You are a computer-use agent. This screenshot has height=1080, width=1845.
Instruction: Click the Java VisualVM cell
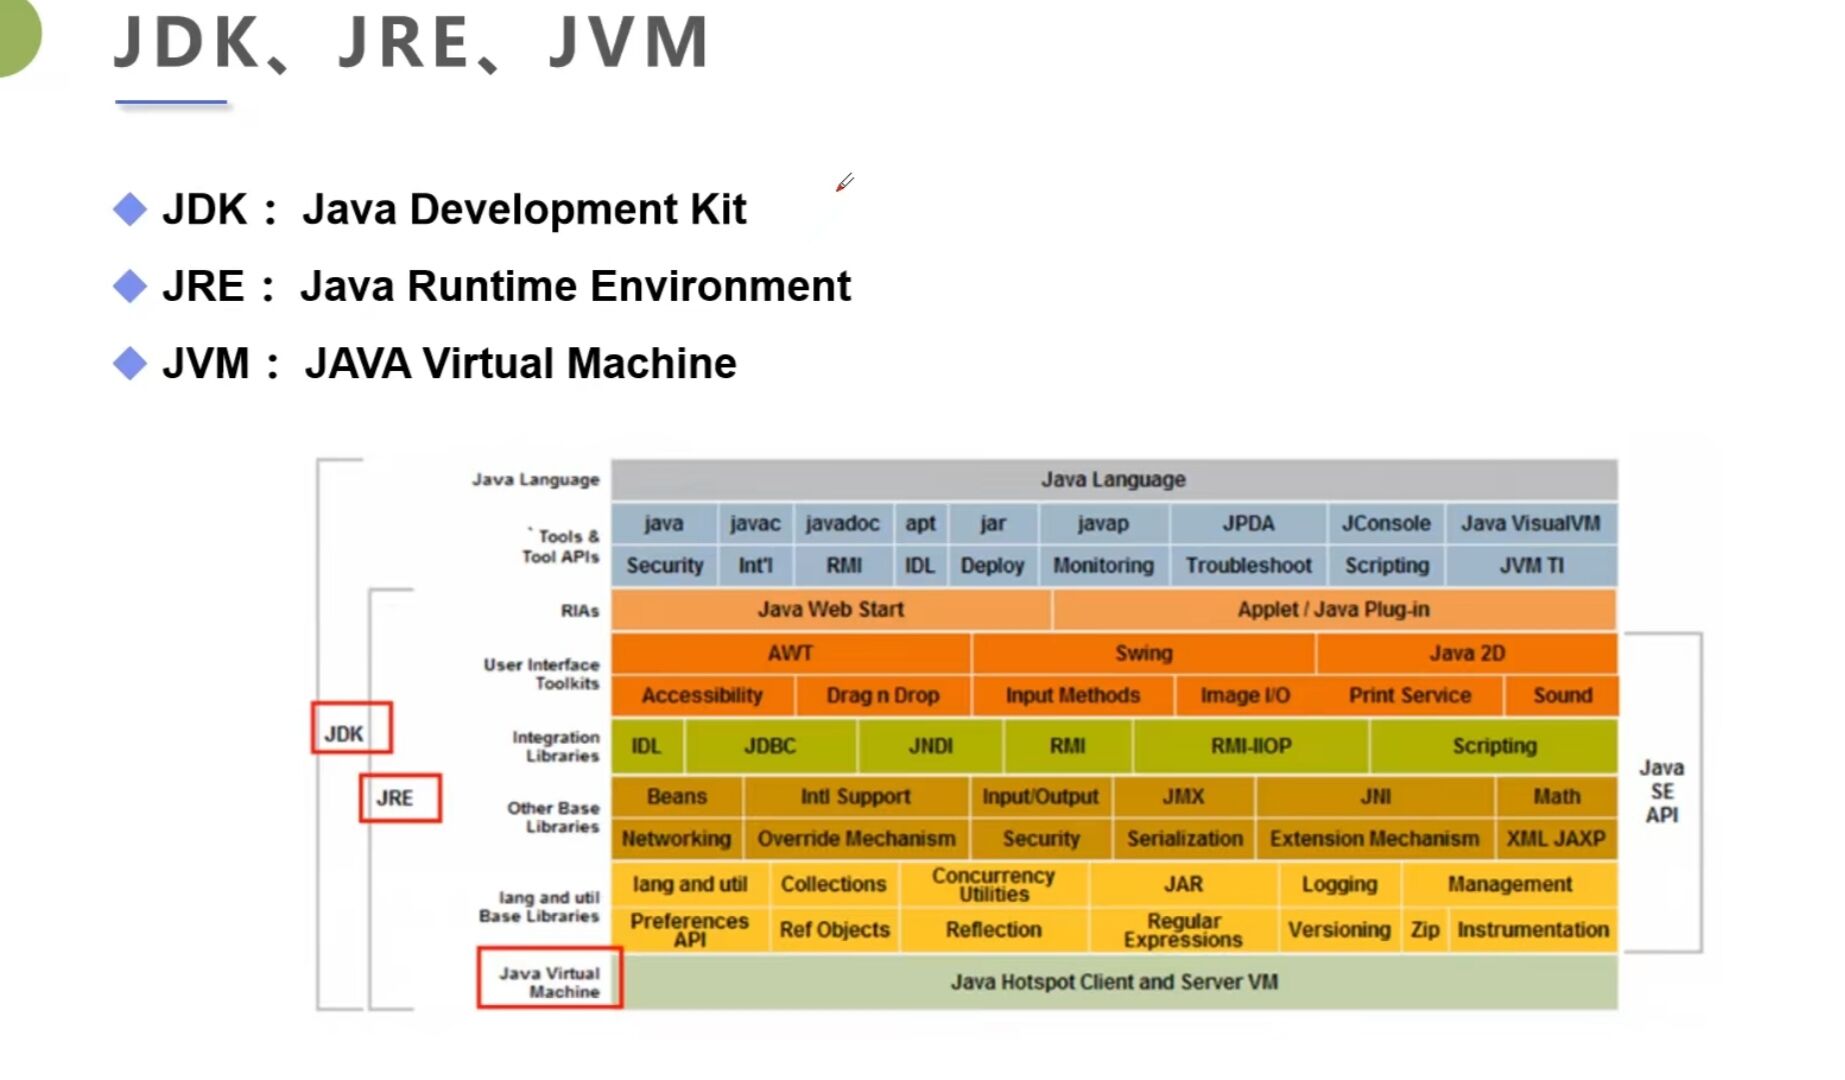1531,523
